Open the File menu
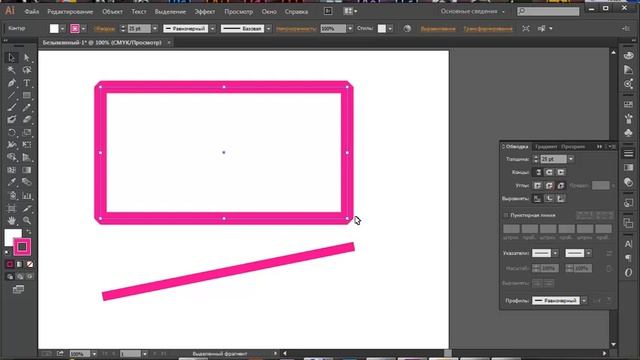Image resolution: width=640 pixels, height=360 pixels. (x=32, y=12)
